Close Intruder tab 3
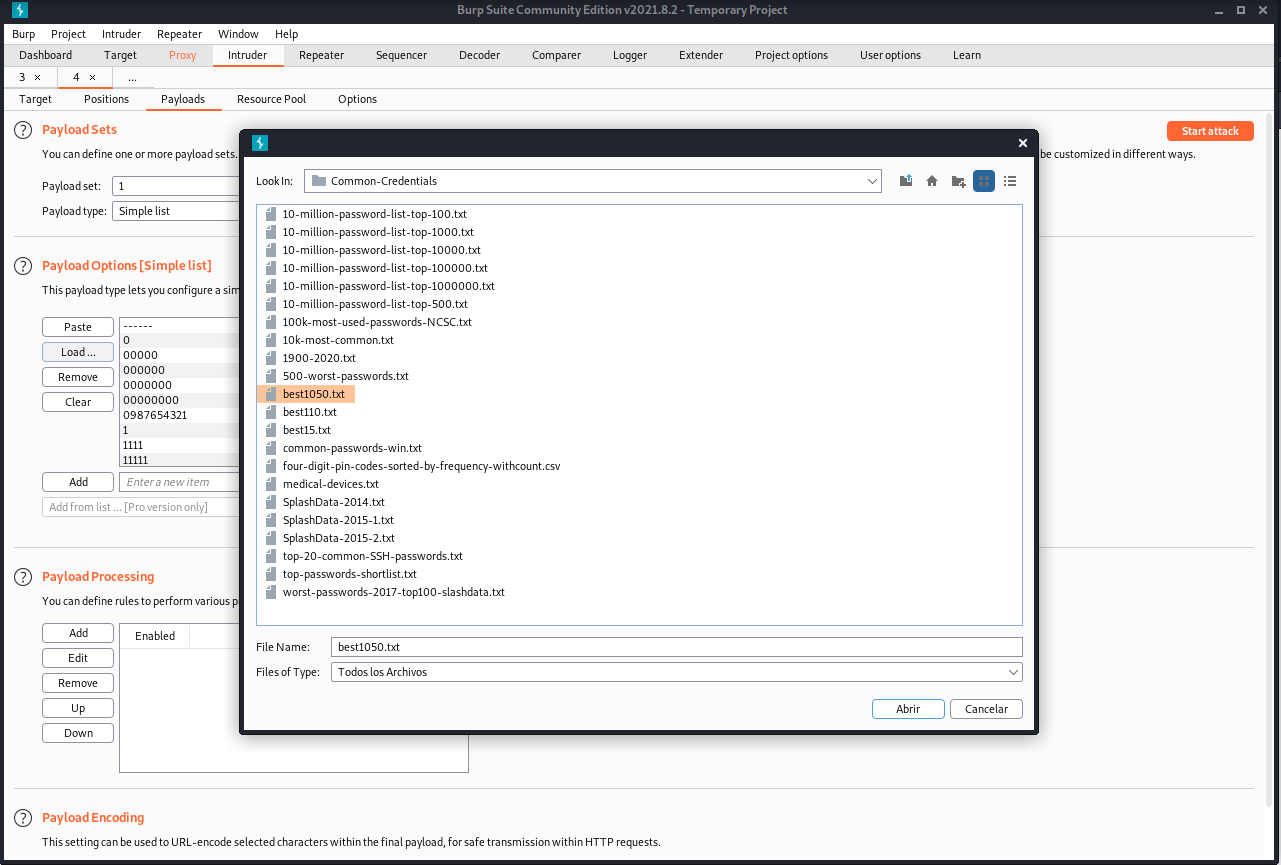Image resolution: width=1281 pixels, height=865 pixels. click(x=38, y=77)
